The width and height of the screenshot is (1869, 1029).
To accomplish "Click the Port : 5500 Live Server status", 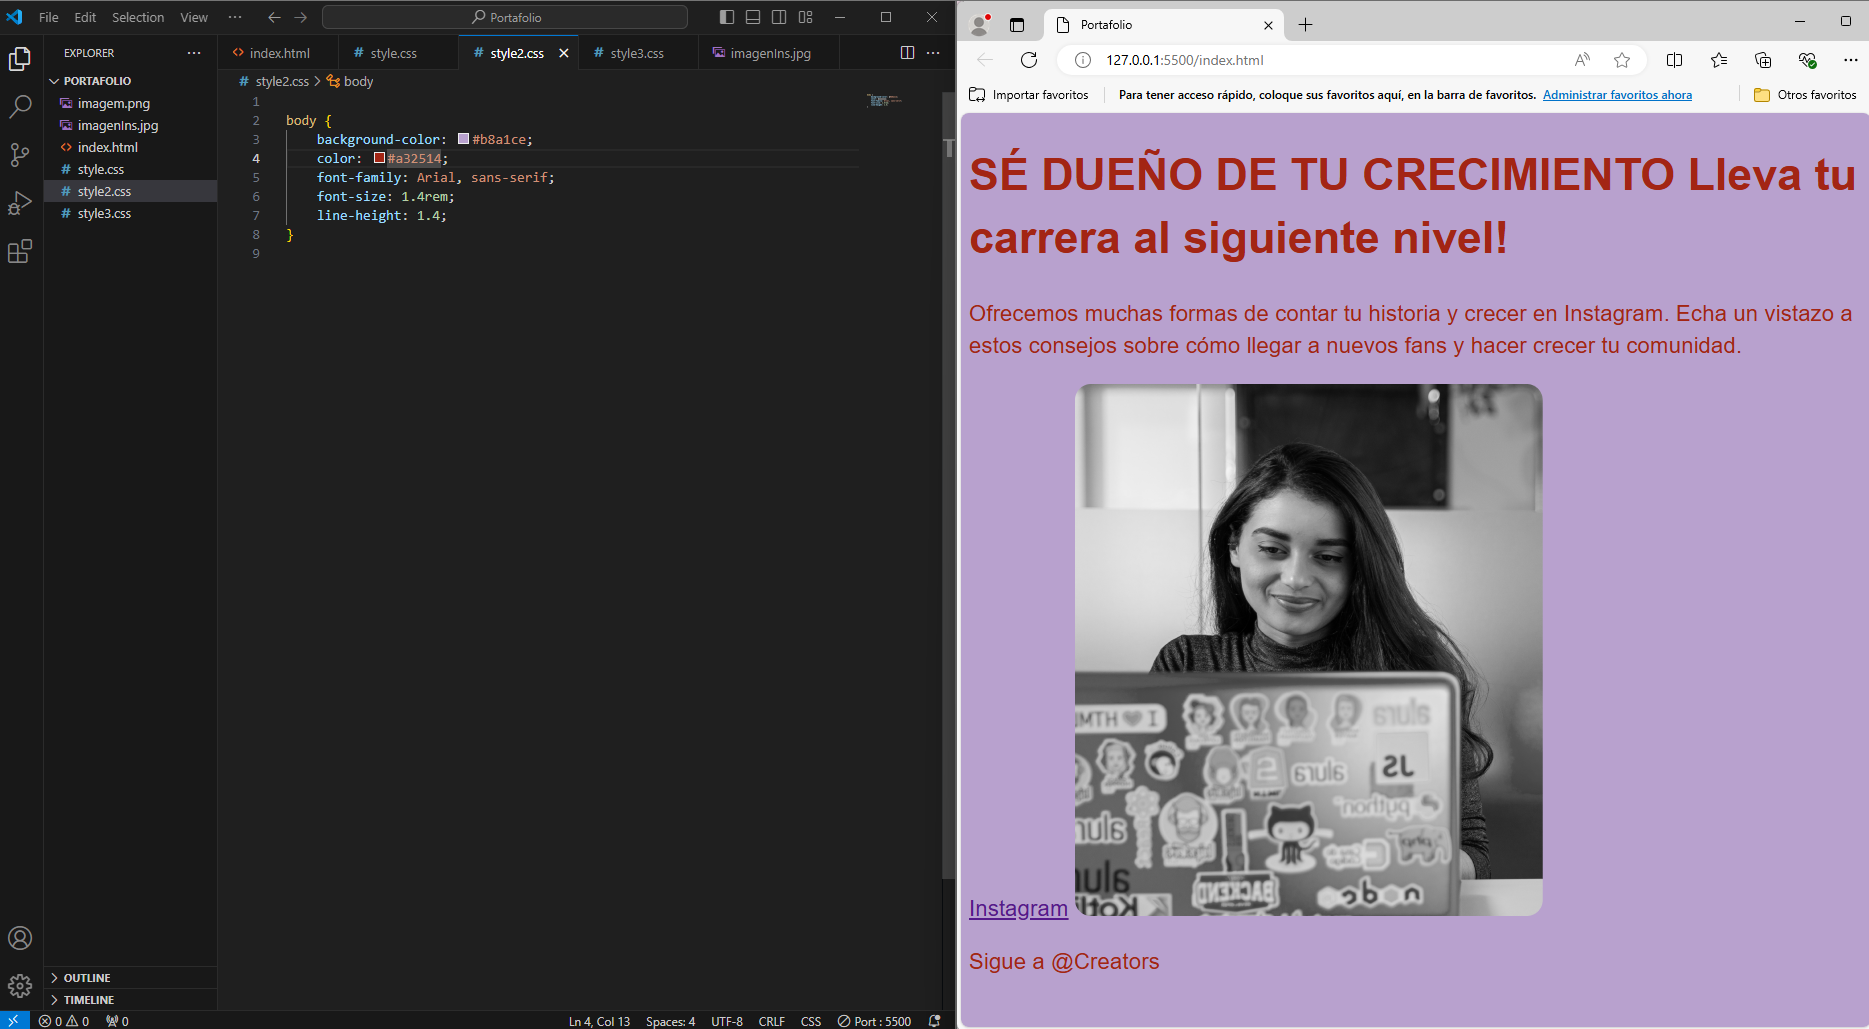I will pyautogui.click(x=874, y=1021).
